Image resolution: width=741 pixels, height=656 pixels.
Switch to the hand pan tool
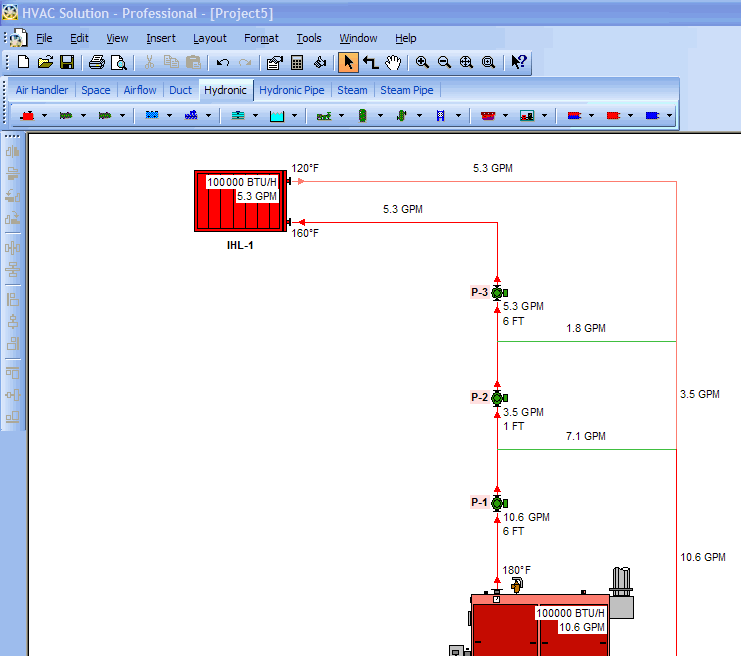click(x=393, y=62)
